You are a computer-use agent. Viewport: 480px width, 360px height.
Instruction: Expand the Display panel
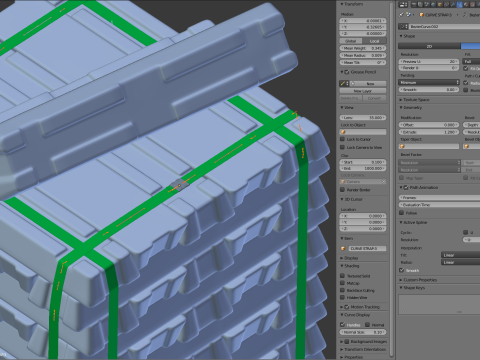coord(342,258)
